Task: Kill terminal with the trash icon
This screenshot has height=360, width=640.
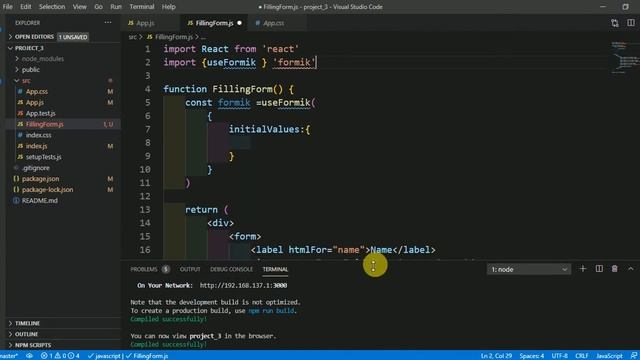Action: 614,269
